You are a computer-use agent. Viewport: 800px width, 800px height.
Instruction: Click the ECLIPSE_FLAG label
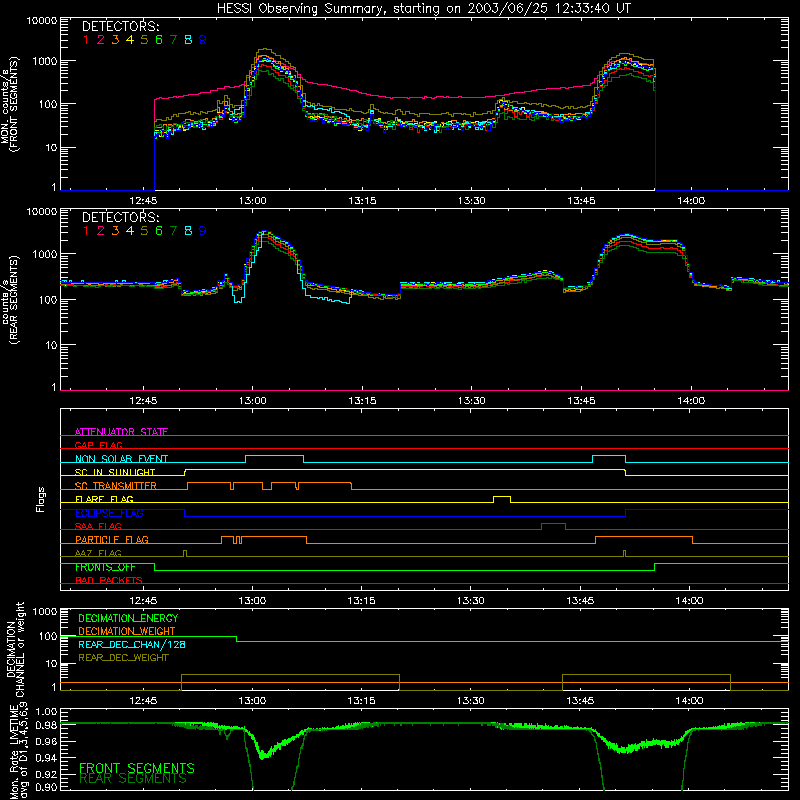[109, 513]
